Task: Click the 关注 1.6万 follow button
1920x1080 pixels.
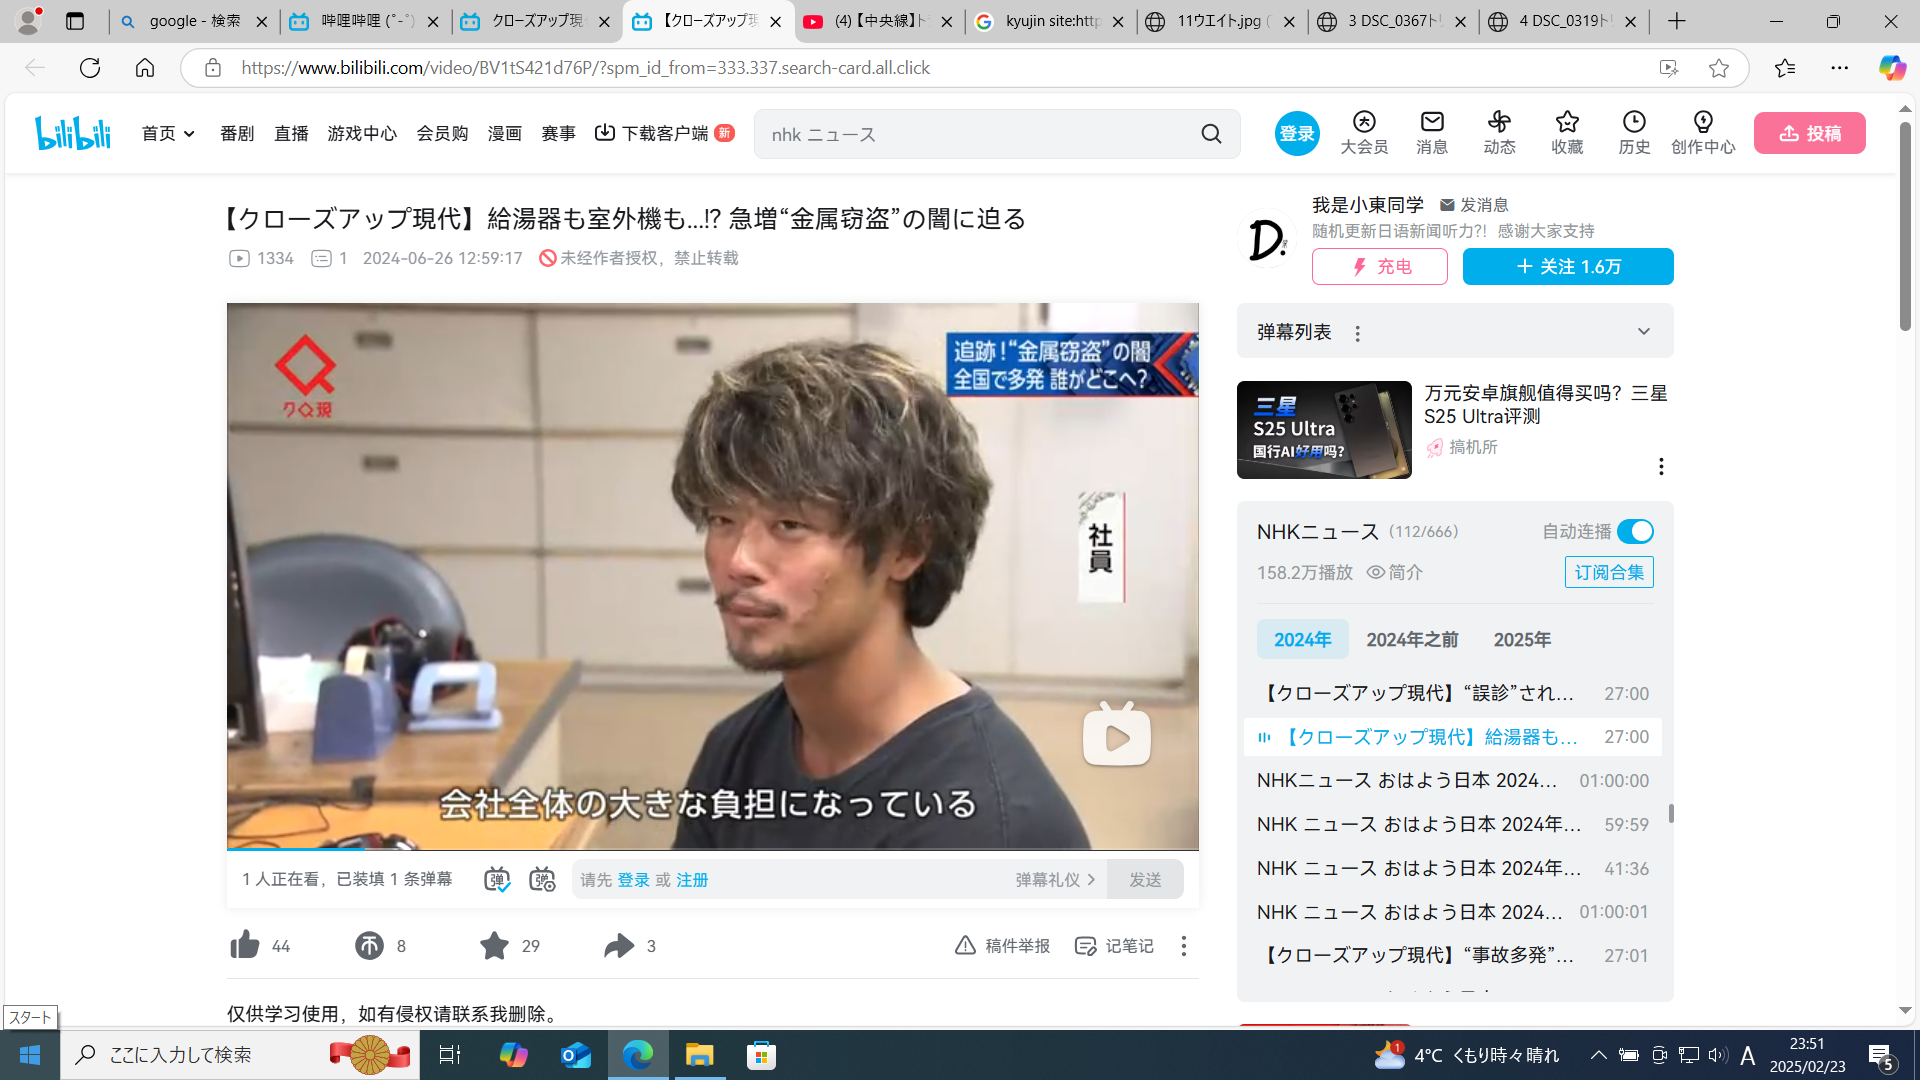Action: pyautogui.click(x=1567, y=266)
